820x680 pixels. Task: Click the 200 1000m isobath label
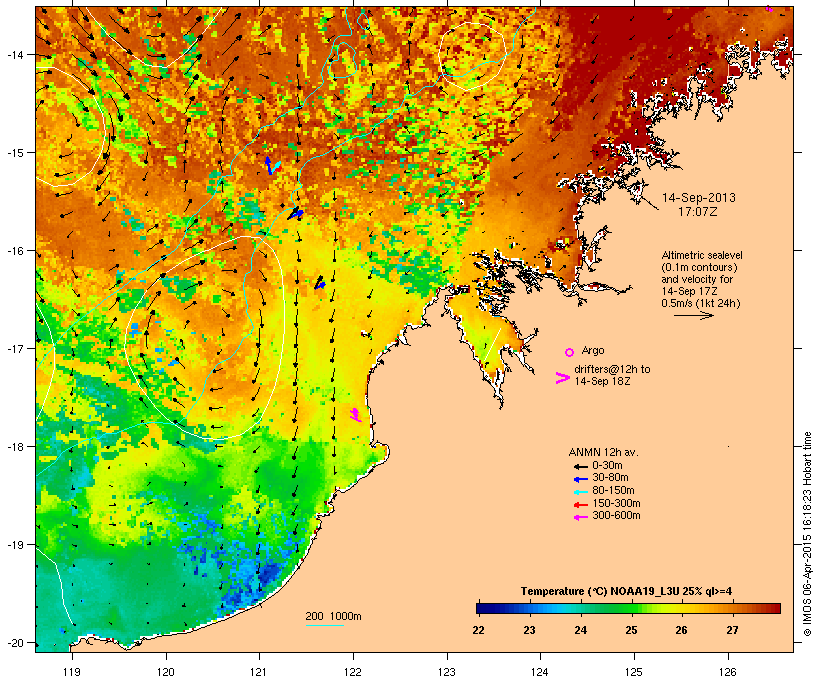coord(333,616)
